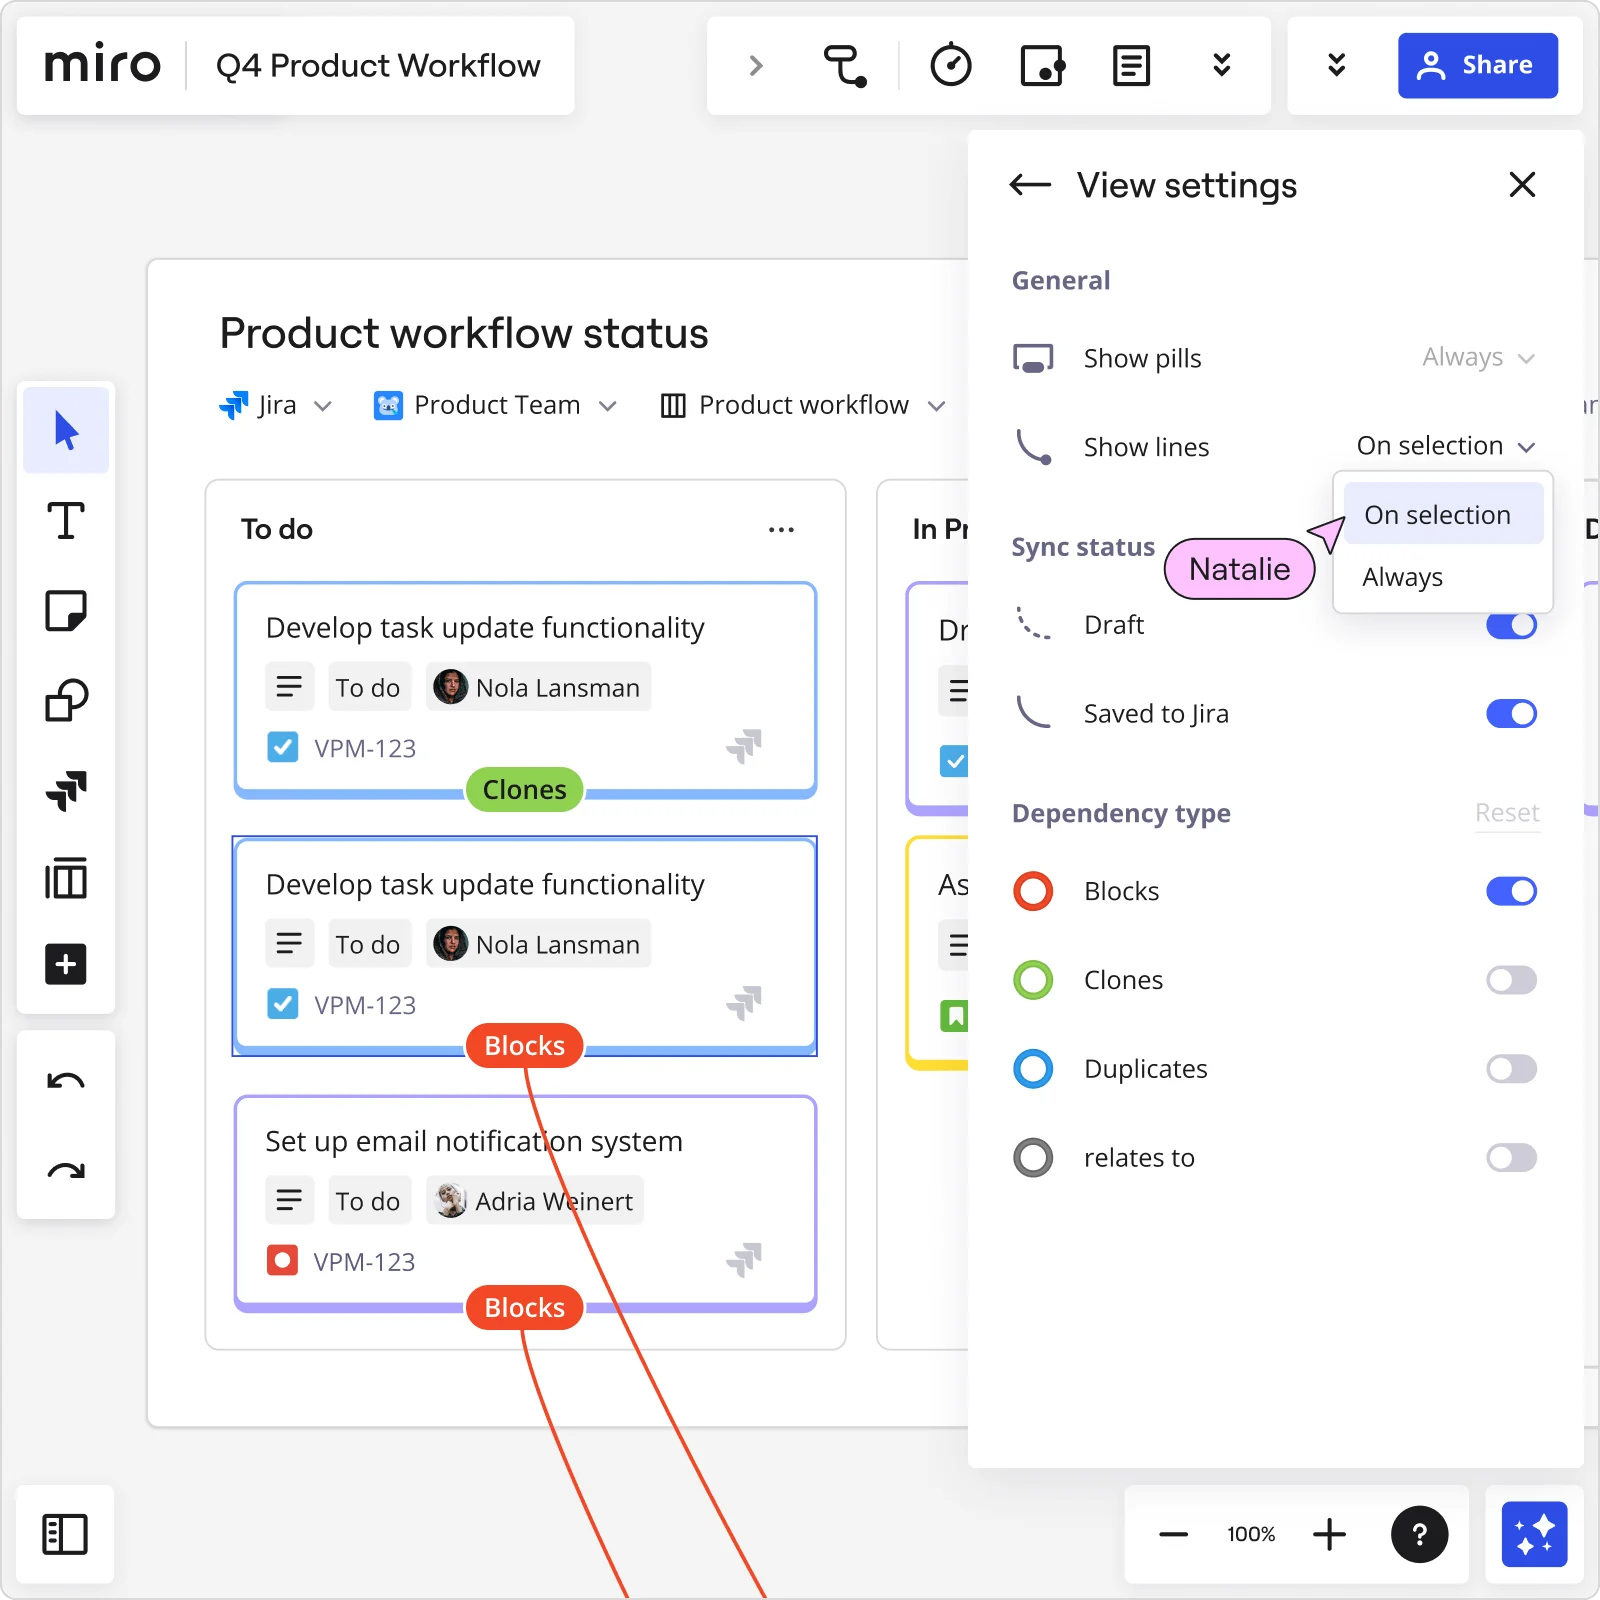This screenshot has height=1600, width=1600.
Task: Open description icon on first card
Action: 289,687
